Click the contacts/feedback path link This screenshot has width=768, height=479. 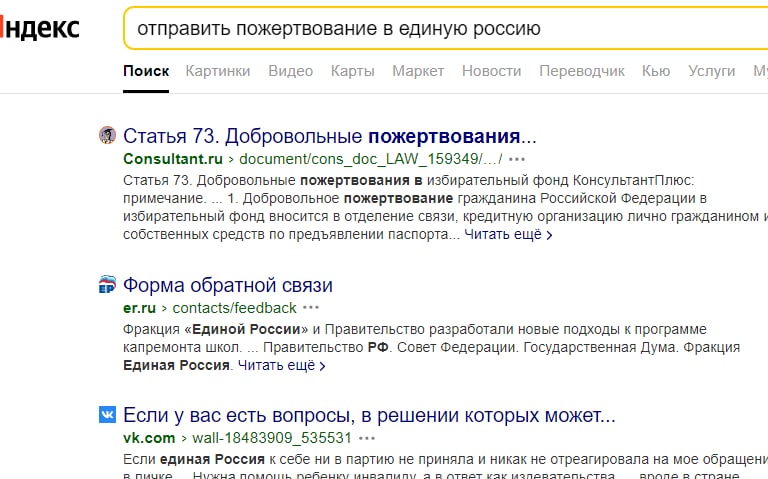point(235,308)
